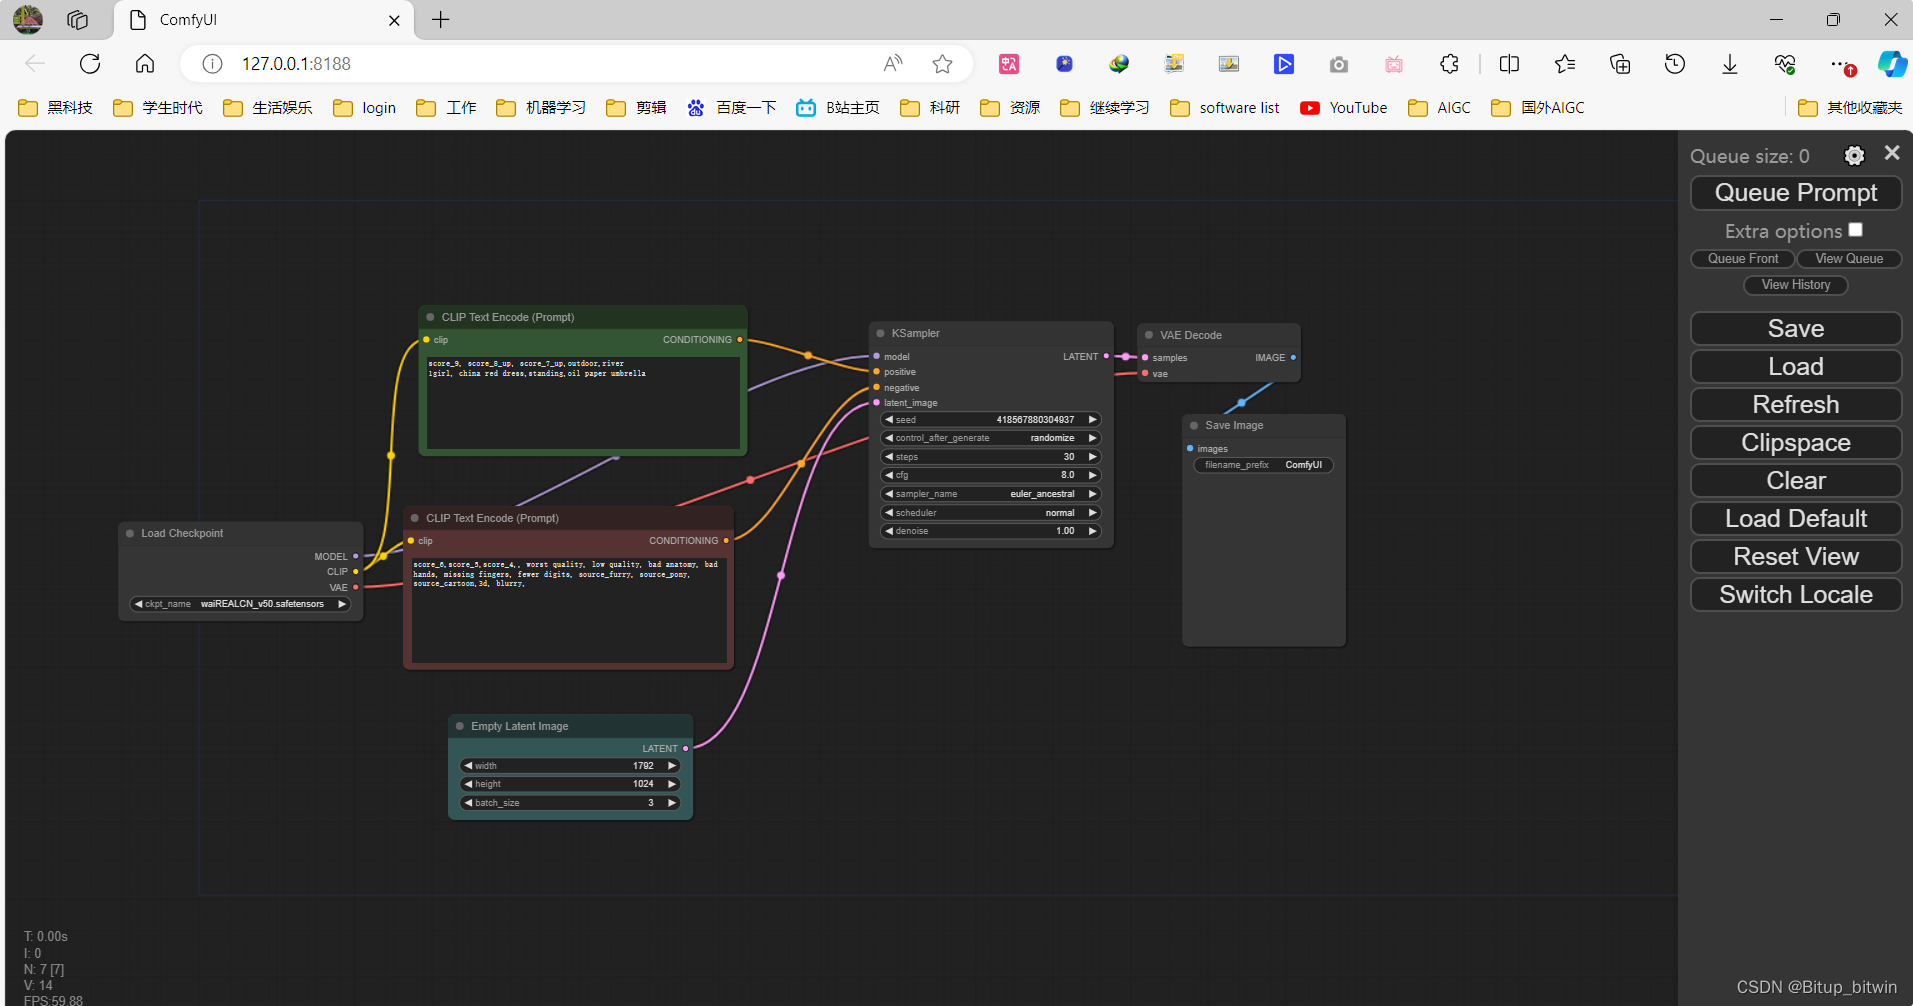The width and height of the screenshot is (1913, 1006).
Task: Open ckpt_name waiREALCN checkpoint selector
Action: 240,604
